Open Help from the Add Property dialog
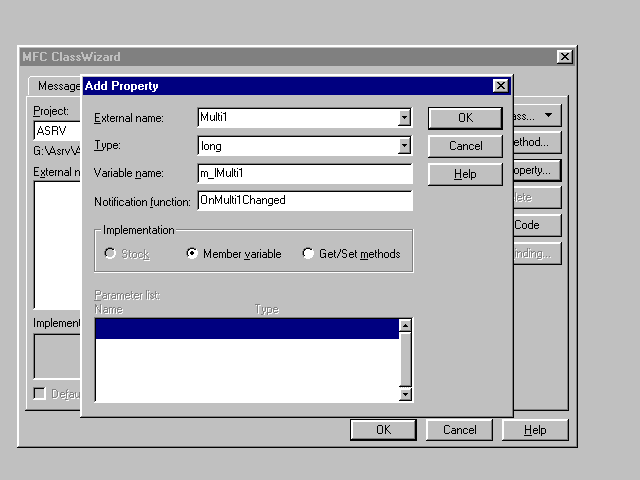 pos(465,173)
